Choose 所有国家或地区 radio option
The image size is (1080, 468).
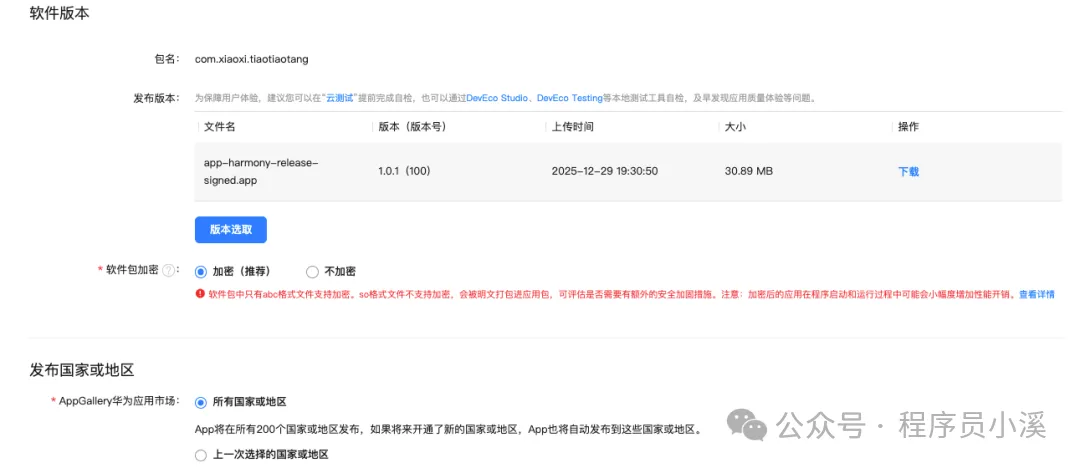pyautogui.click(x=201, y=402)
